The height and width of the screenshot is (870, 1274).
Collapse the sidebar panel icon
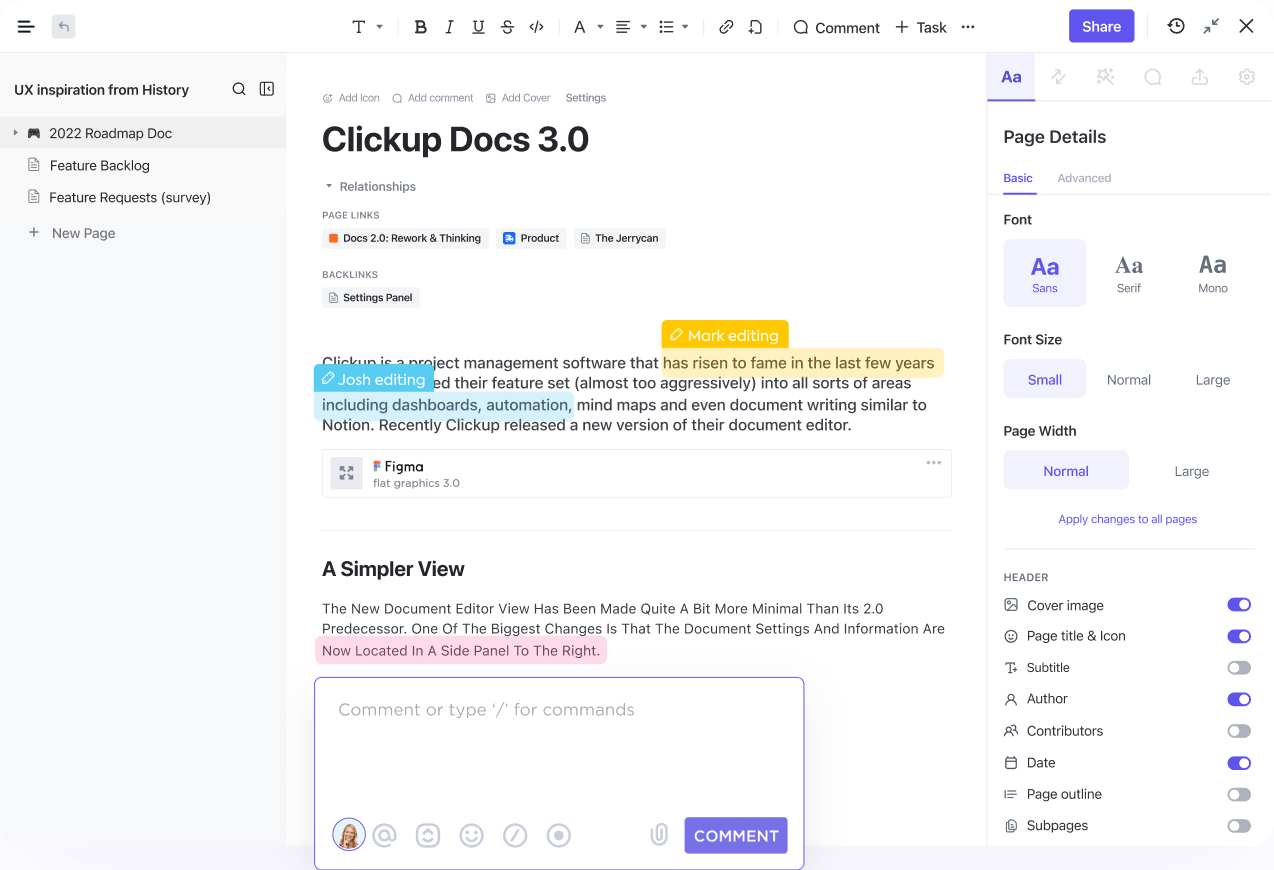coord(267,89)
